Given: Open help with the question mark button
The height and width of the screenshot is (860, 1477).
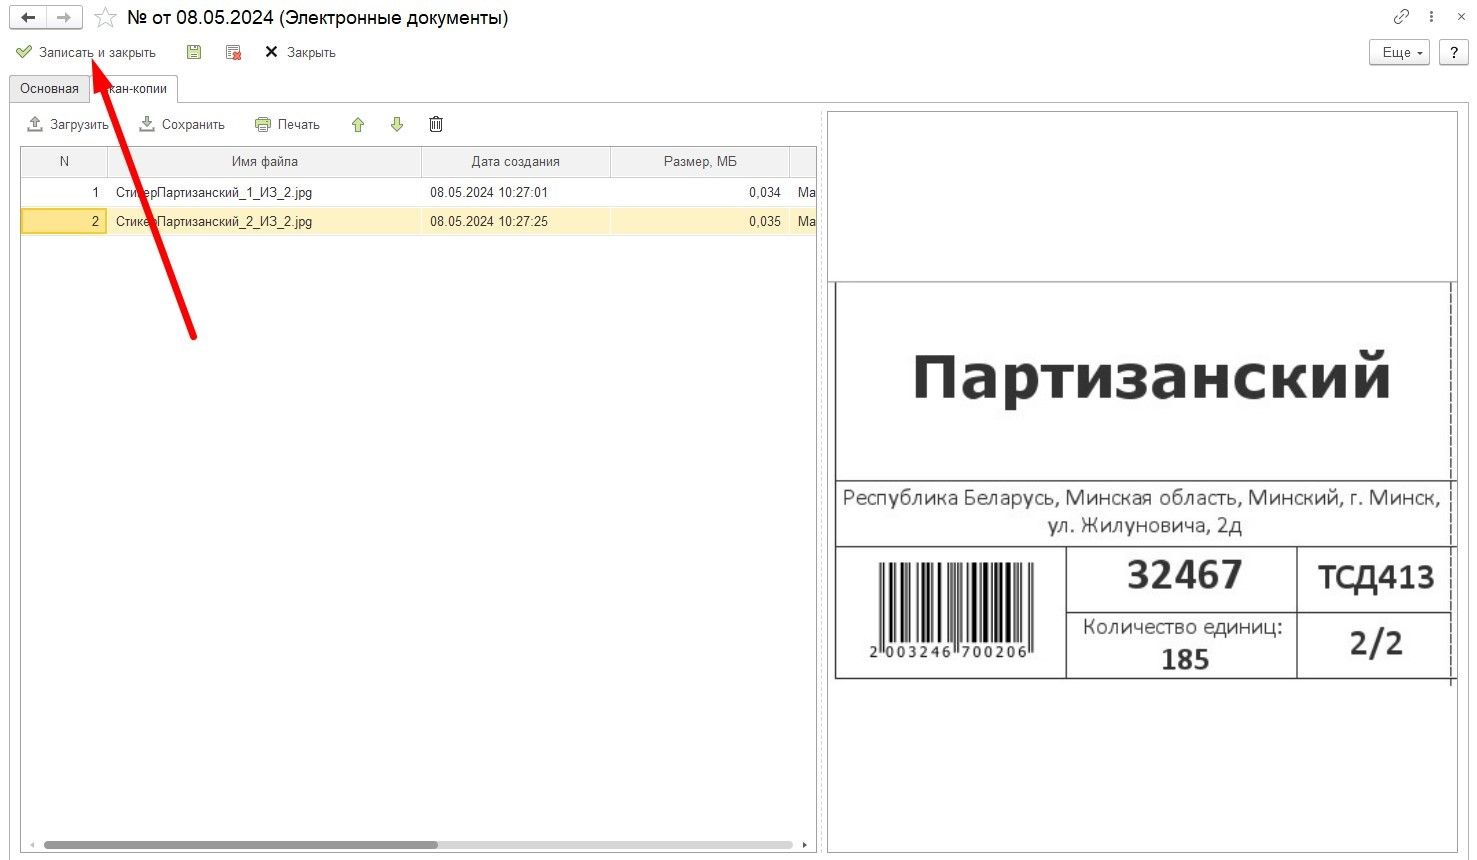Looking at the screenshot, I should tap(1453, 53).
